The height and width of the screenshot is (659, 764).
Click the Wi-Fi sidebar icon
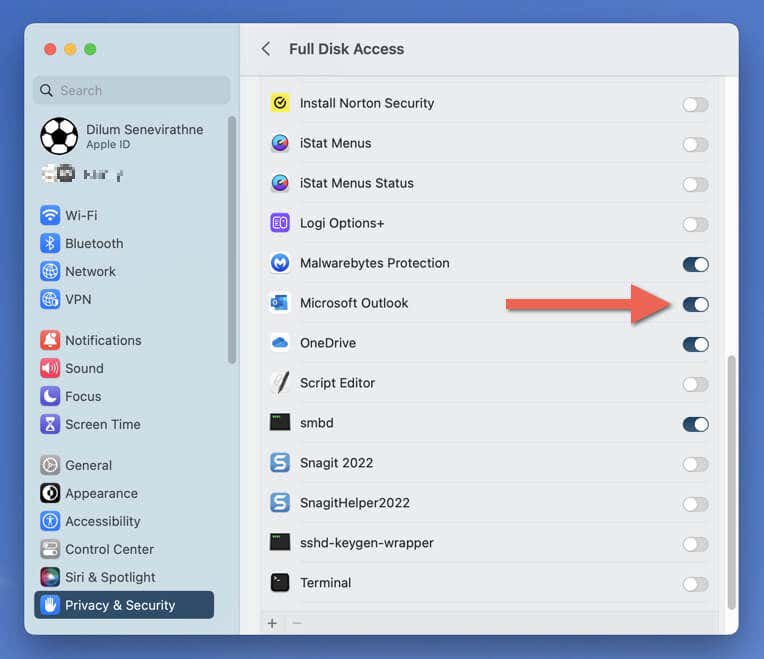(50, 215)
